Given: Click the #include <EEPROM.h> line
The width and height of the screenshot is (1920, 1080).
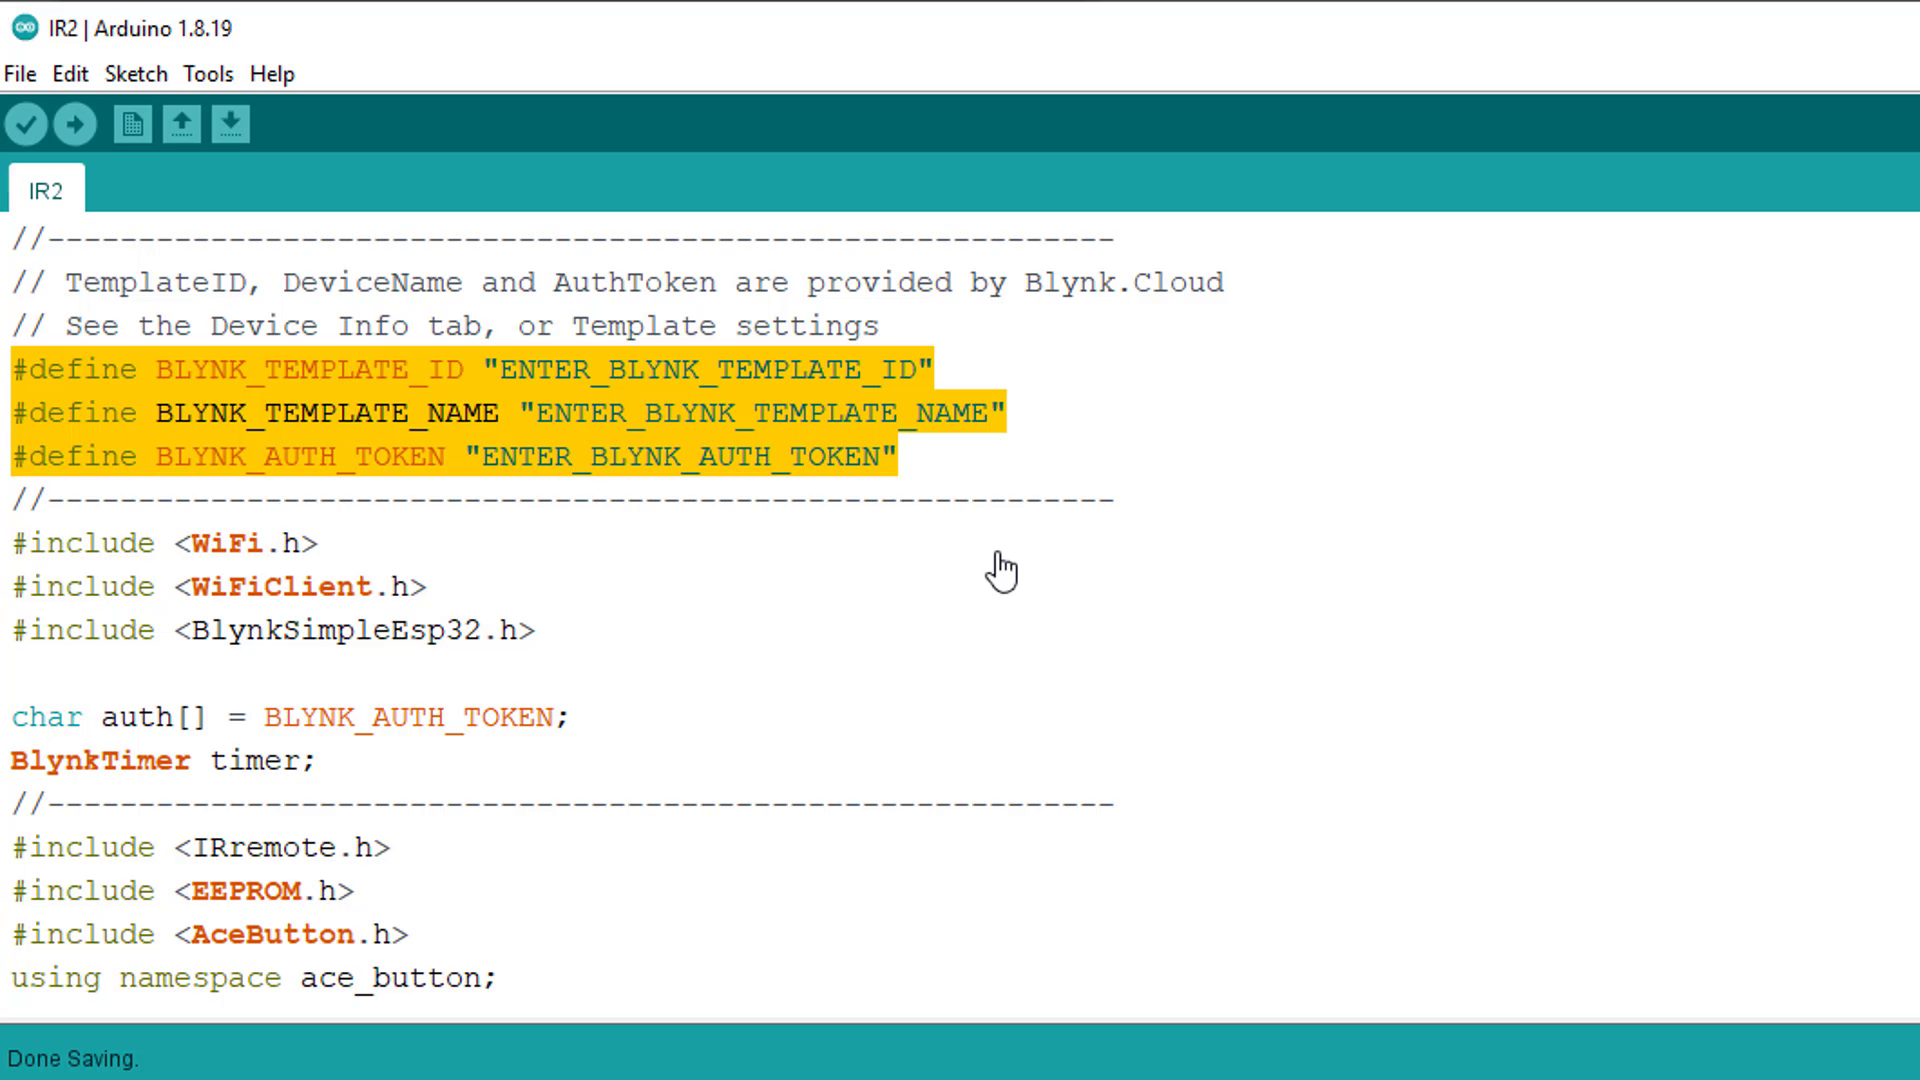Looking at the screenshot, I should (183, 890).
